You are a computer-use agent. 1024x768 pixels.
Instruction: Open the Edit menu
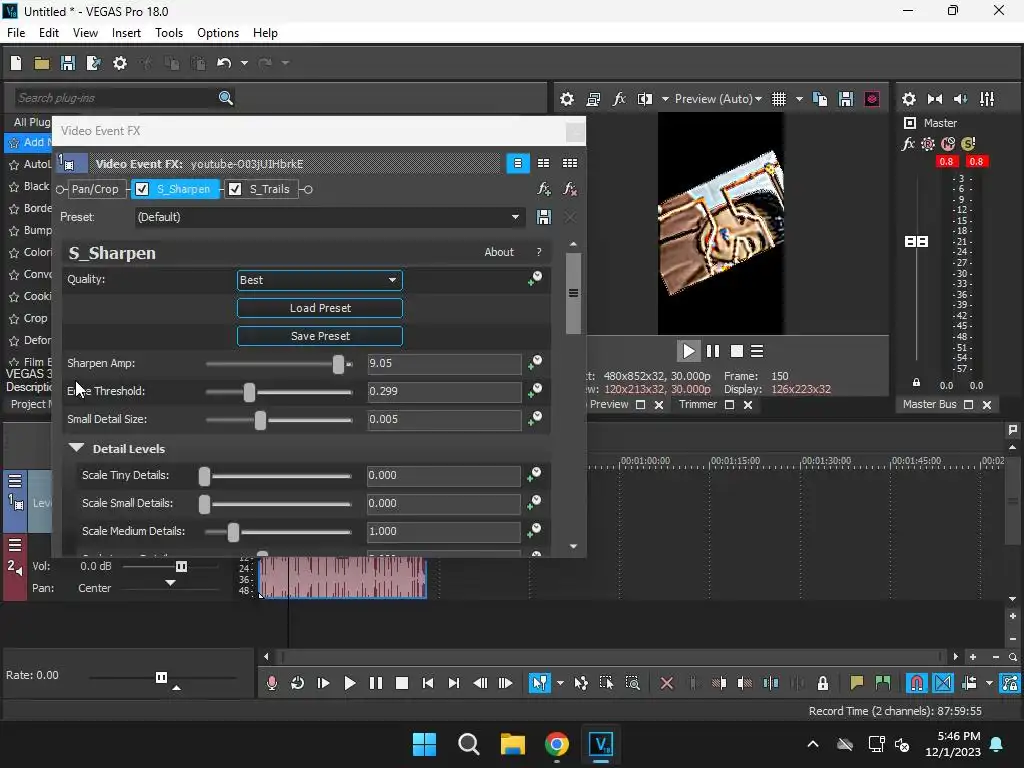click(x=48, y=33)
